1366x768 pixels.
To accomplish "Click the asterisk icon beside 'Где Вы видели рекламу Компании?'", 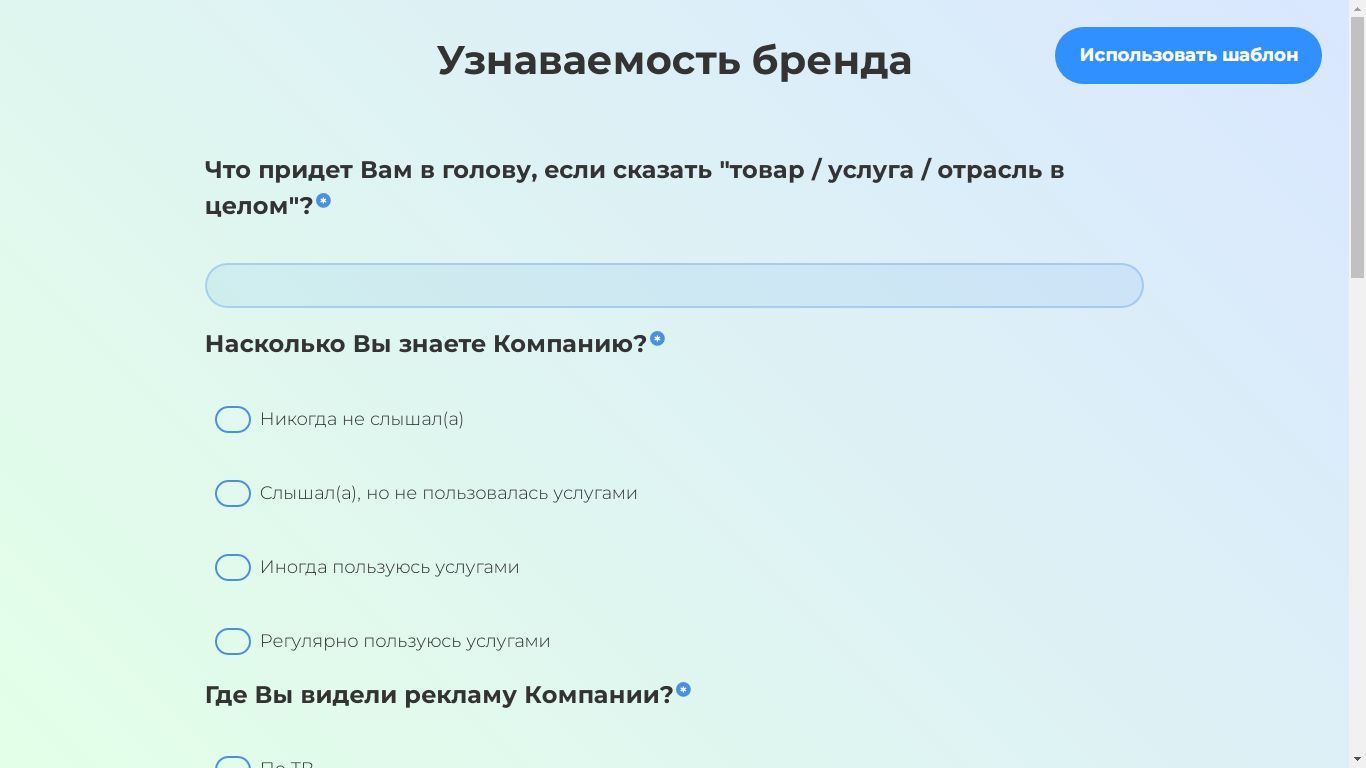I will (682, 688).
